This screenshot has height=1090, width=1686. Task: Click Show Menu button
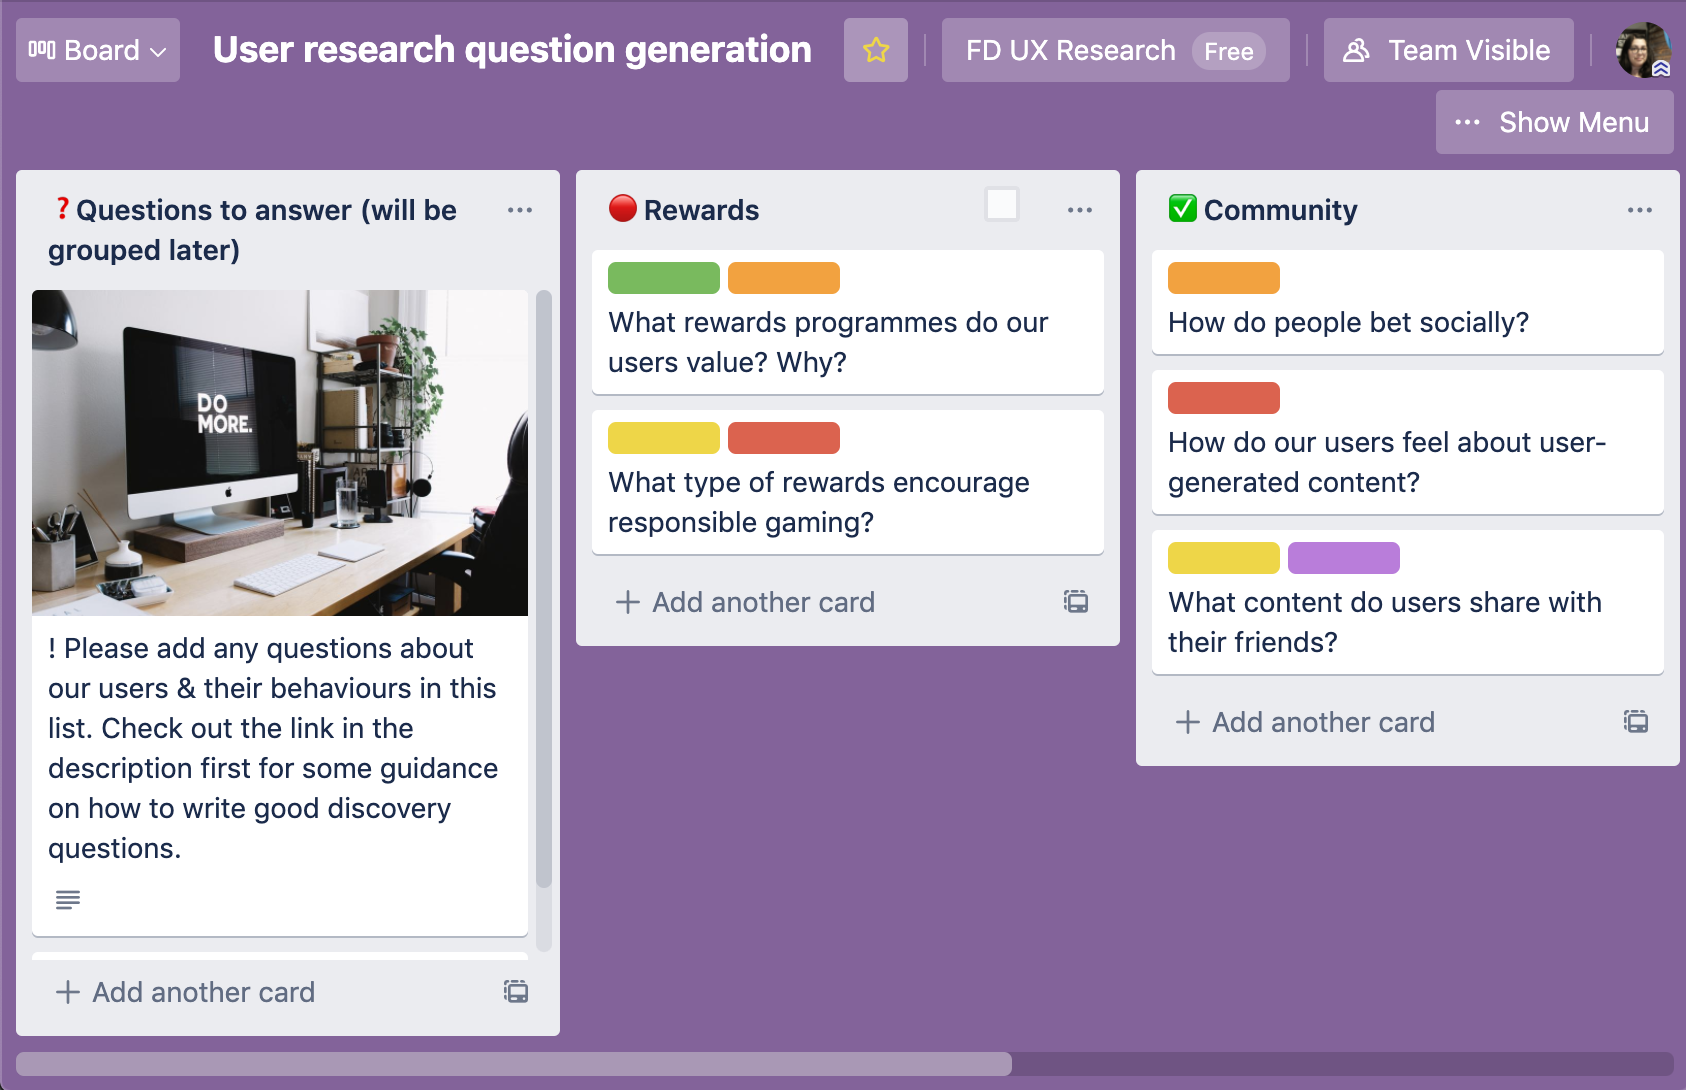(1553, 122)
